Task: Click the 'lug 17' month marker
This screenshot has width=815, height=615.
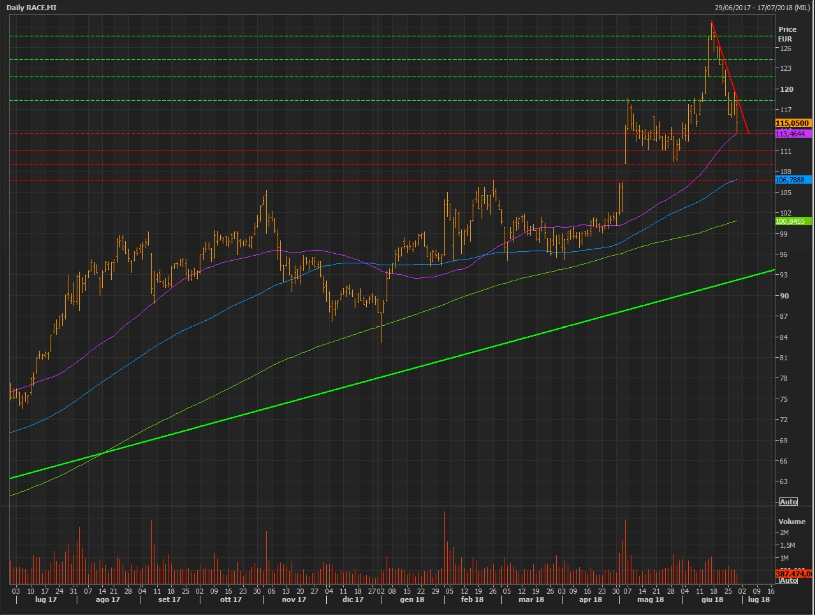Action: click(x=46, y=599)
